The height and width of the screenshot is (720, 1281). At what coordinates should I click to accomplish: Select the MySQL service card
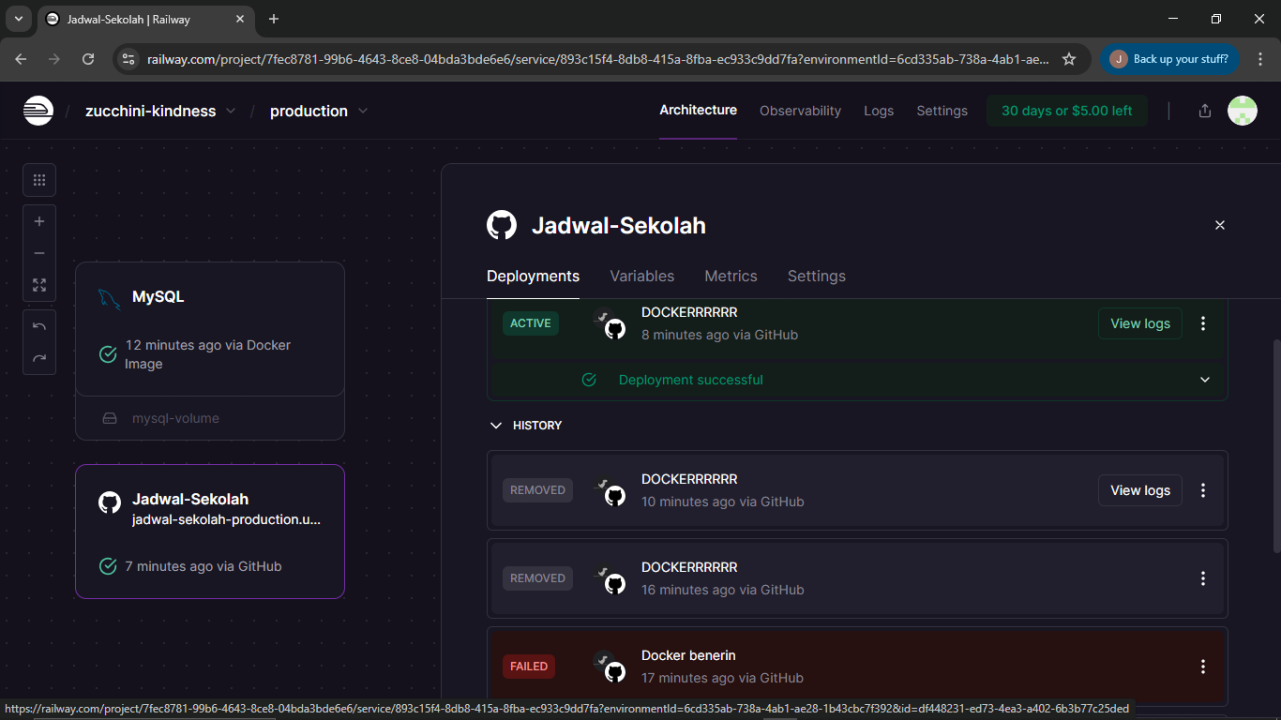[x=210, y=329]
